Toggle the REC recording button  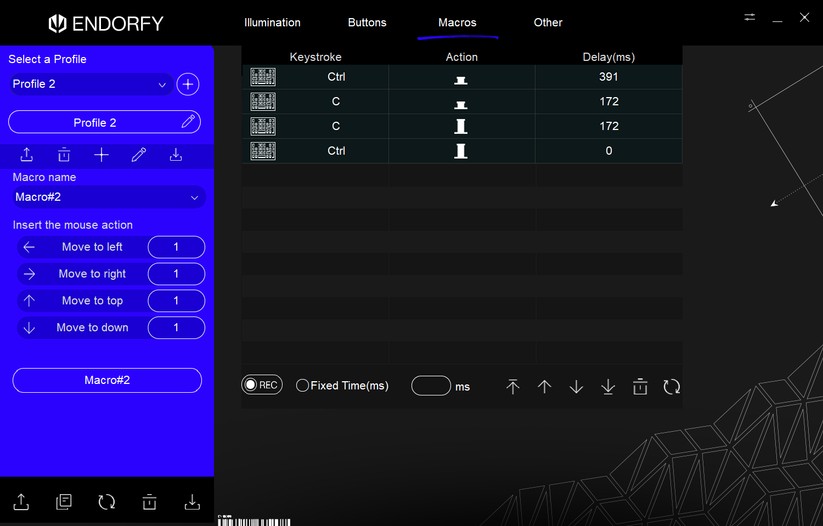coord(262,385)
